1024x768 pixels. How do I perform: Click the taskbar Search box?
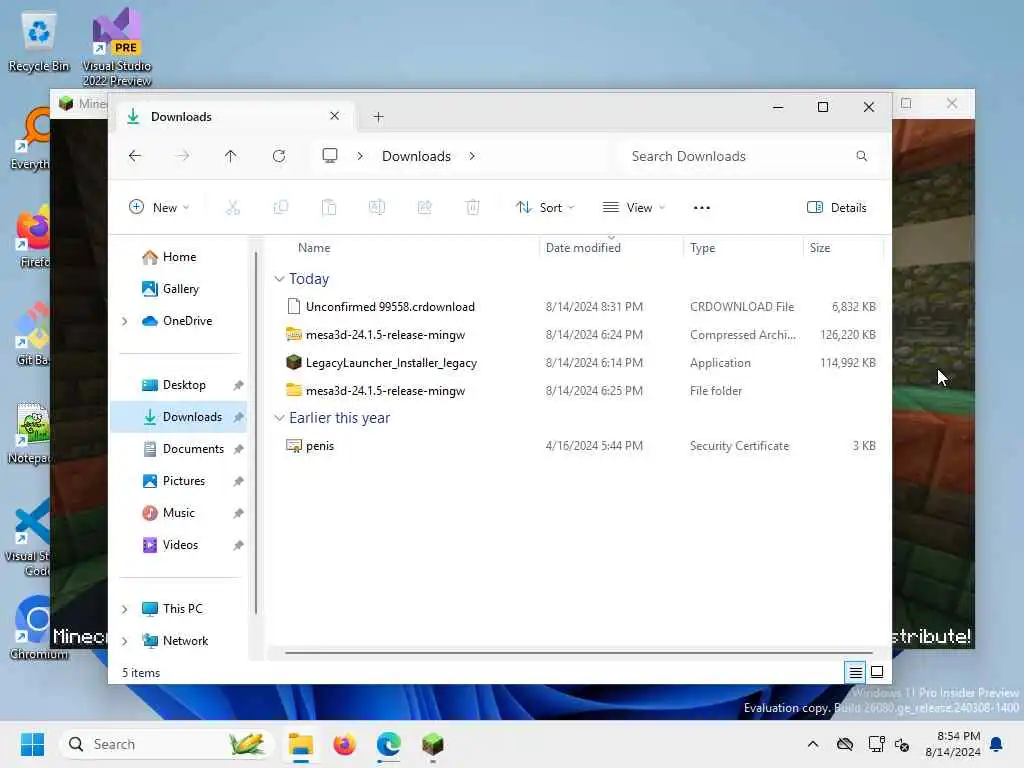pos(167,744)
